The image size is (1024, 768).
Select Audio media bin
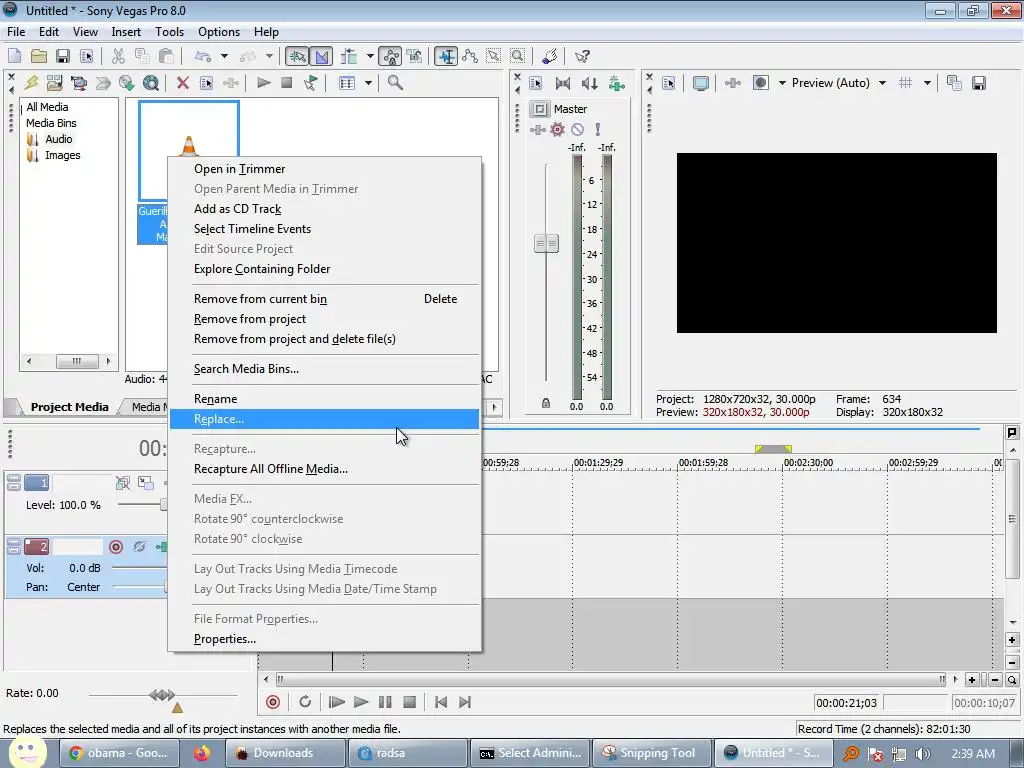[58, 139]
